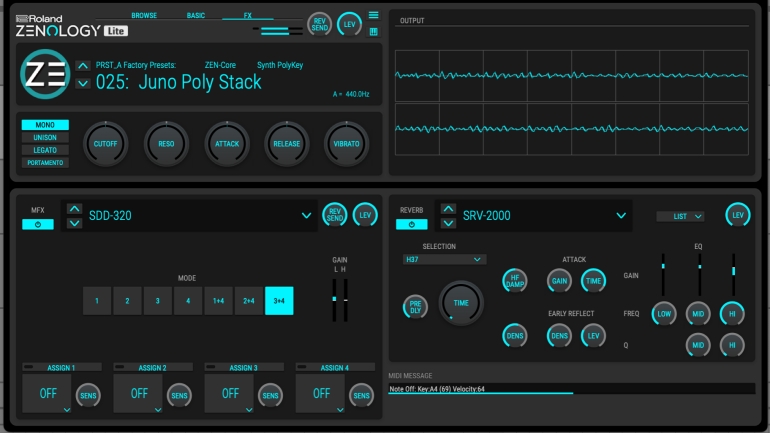The width and height of the screenshot is (770, 433).
Task: Click the large reverb TIME knob
Action: pyautogui.click(x=461, y=303)
